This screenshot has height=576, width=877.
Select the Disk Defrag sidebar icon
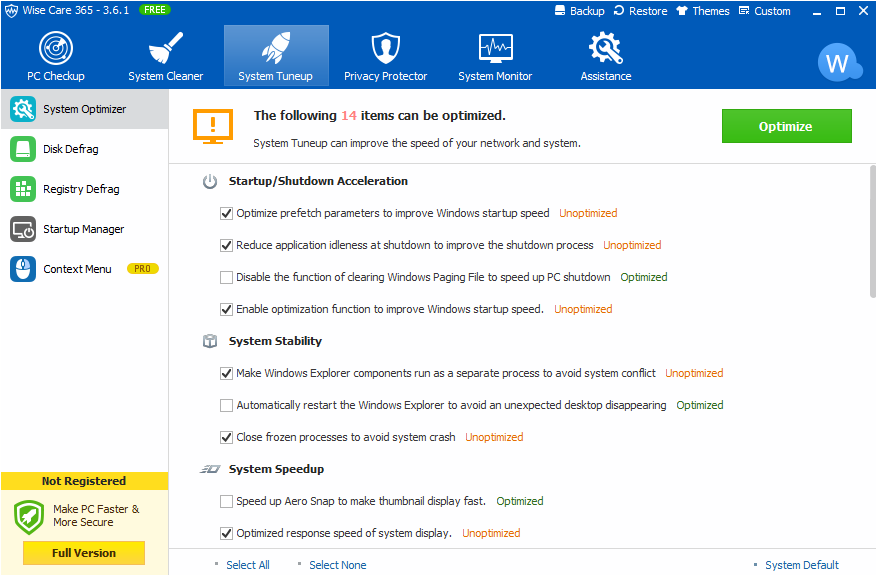[x=23, y=149]
